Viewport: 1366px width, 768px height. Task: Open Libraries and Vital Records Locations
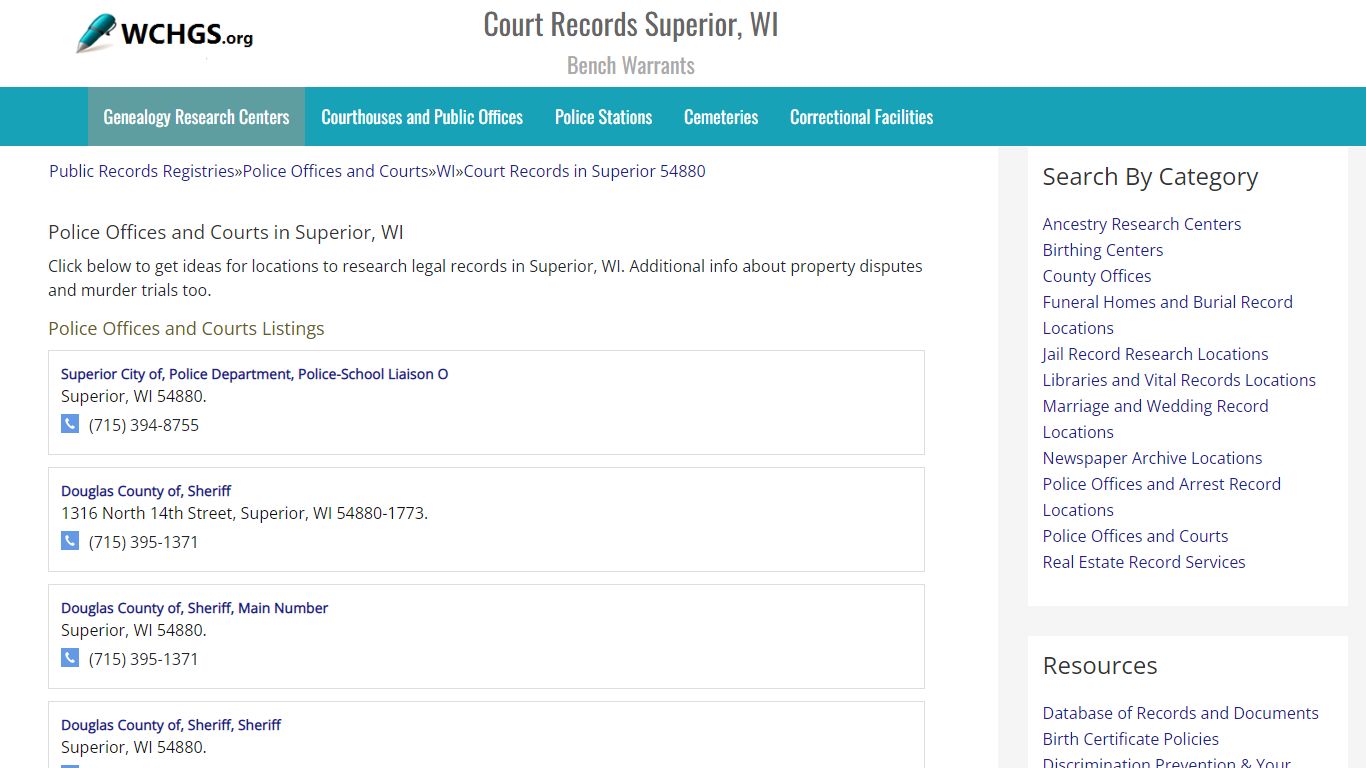(x=1179, y=380)
